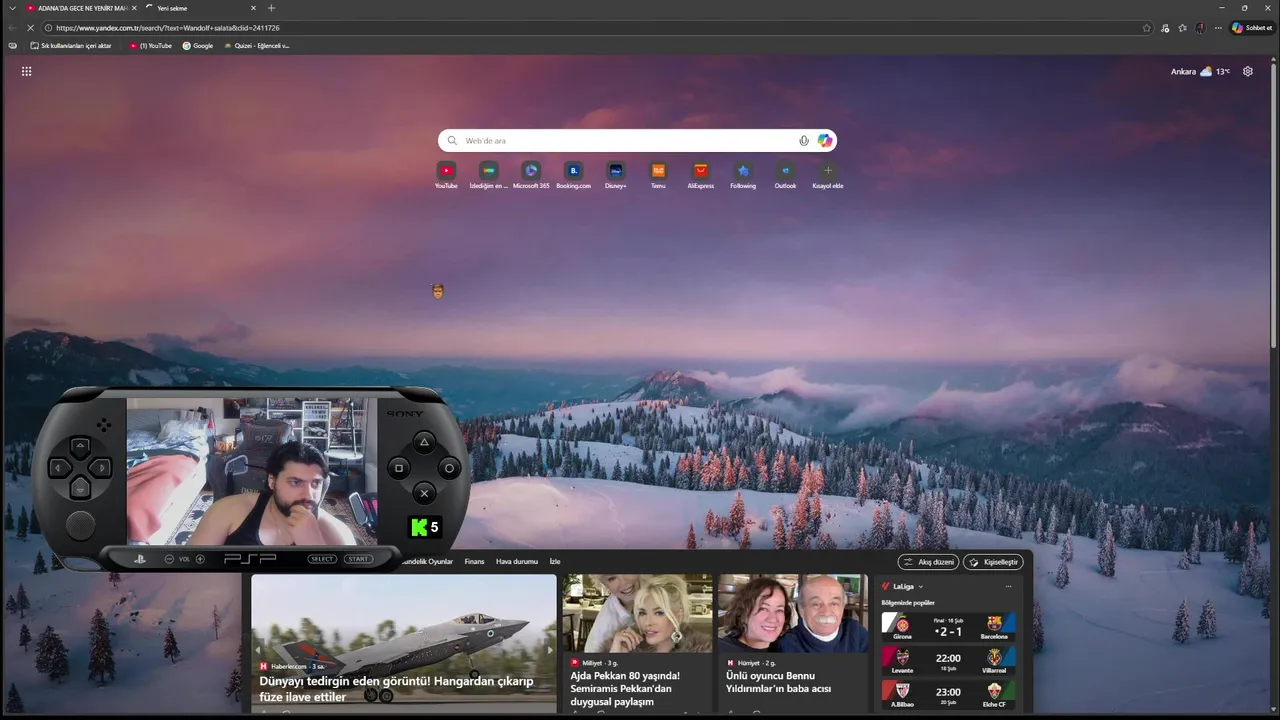Open the Kişiselleştir button

993,562
